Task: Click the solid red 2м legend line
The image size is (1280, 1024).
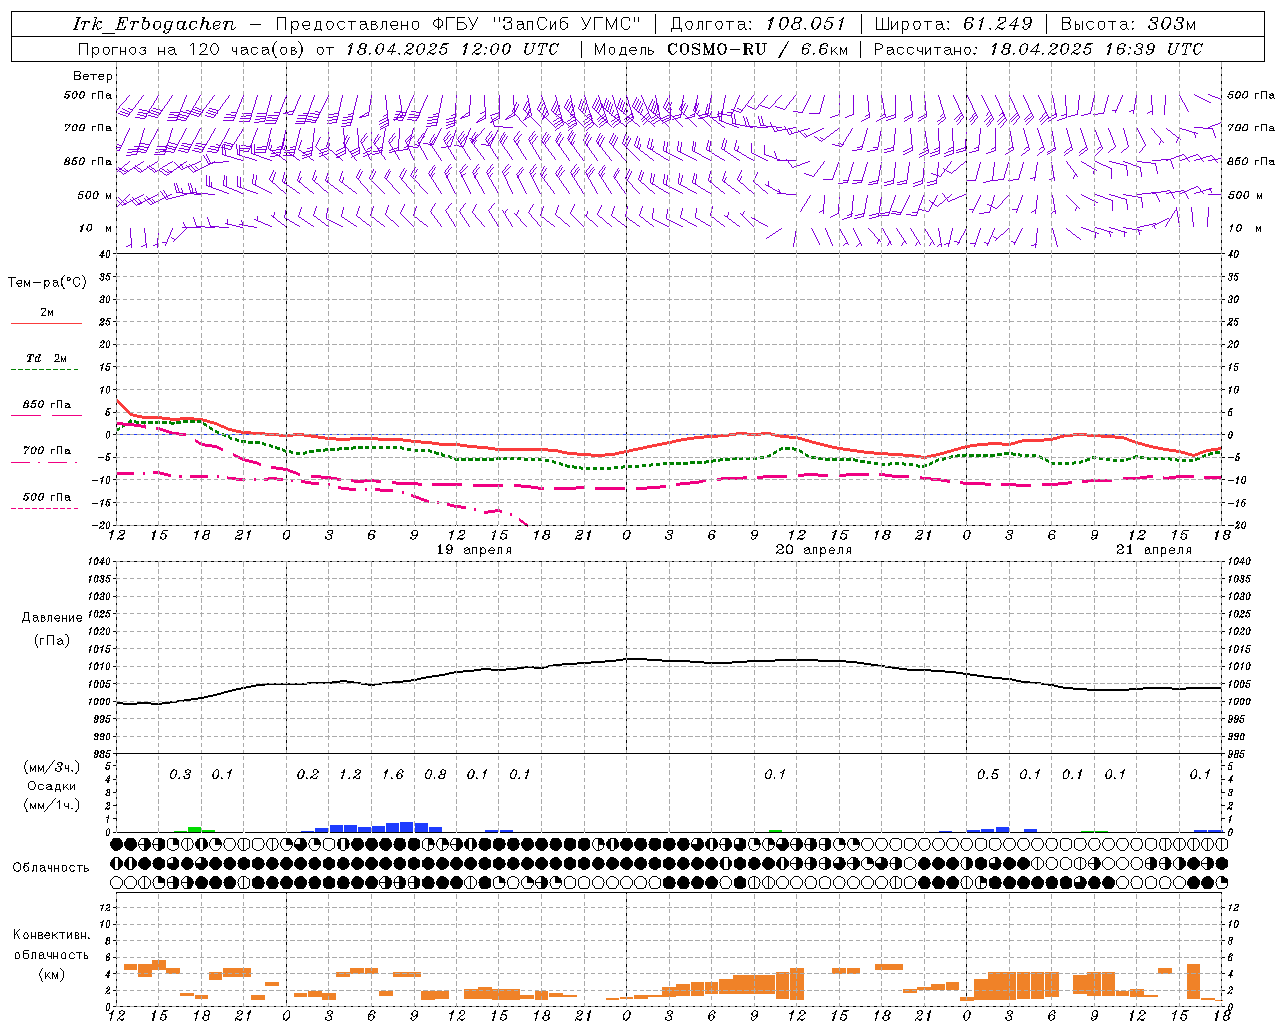Action: click(x=46, y=323)
